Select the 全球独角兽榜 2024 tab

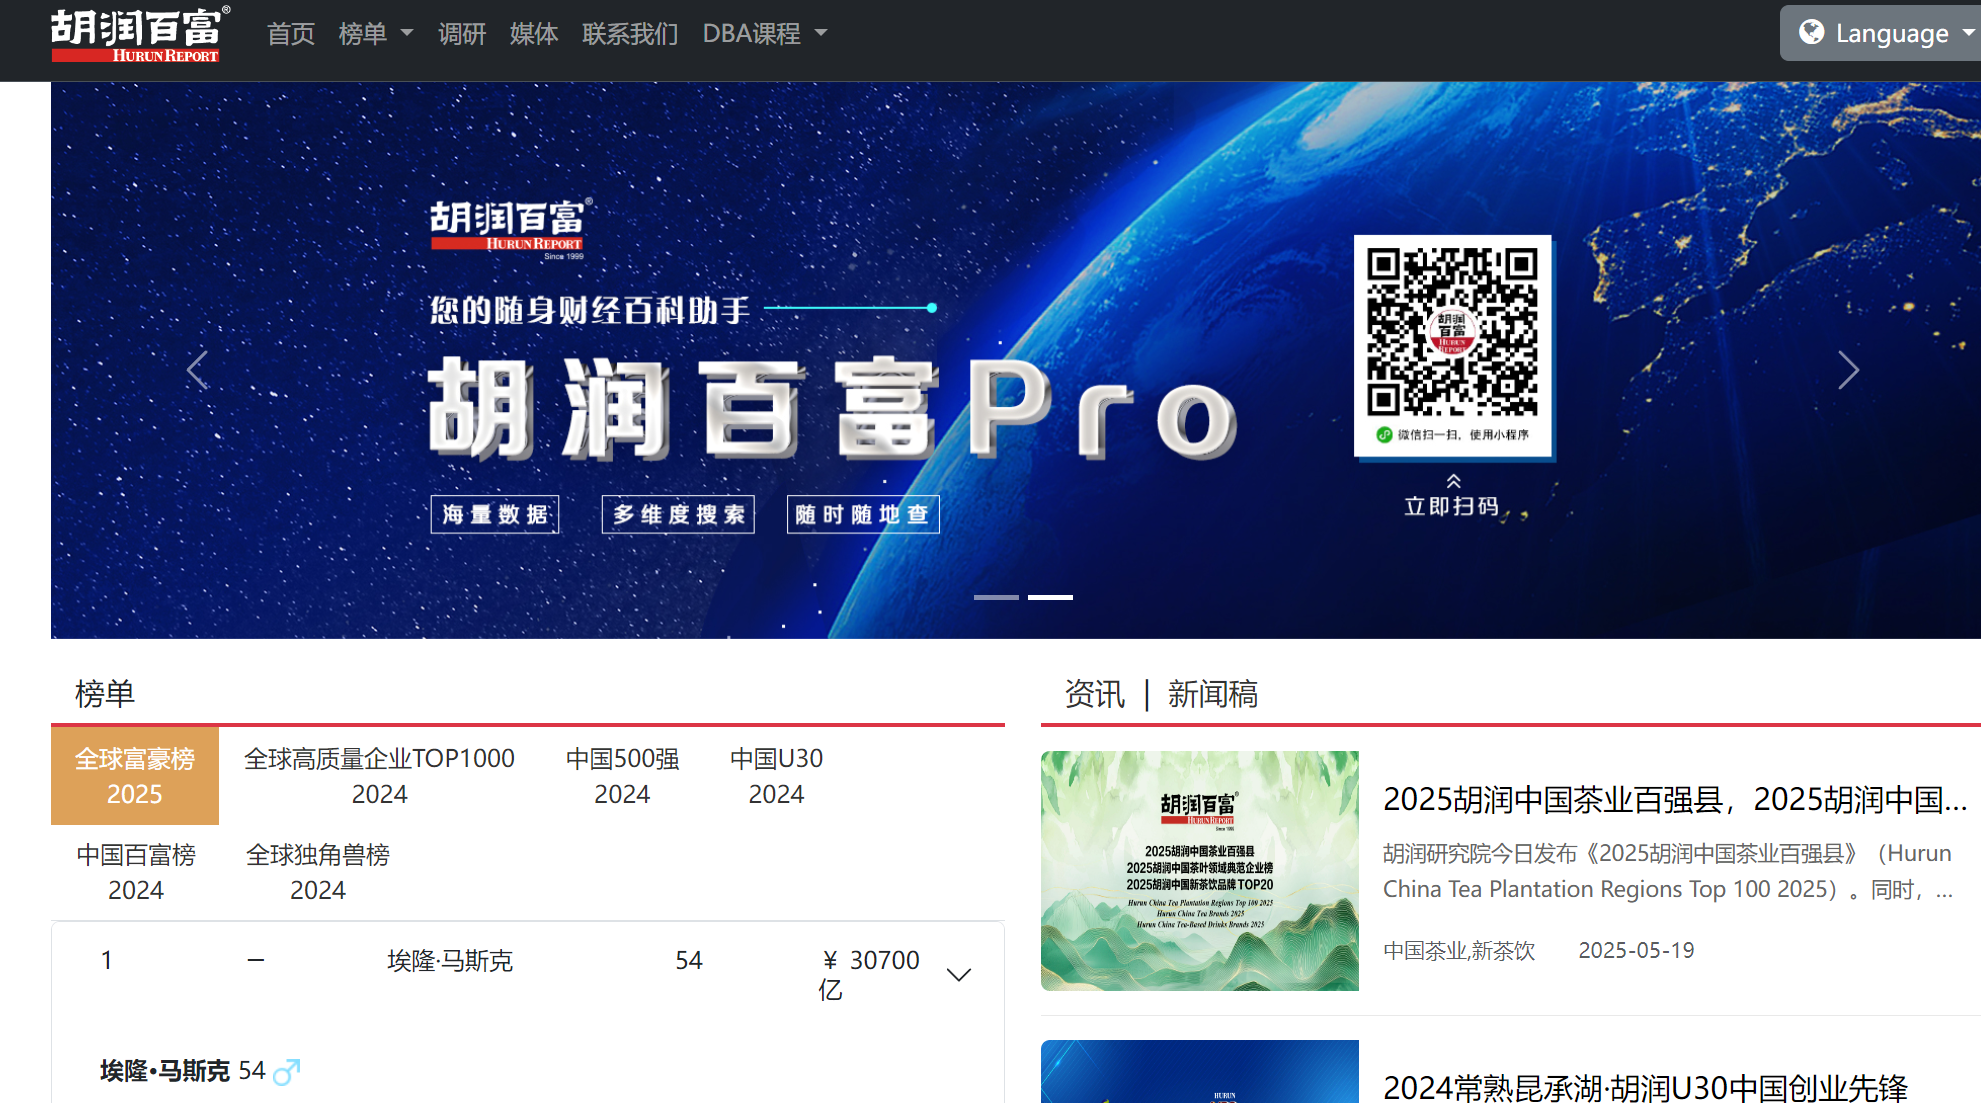point(317,871)
